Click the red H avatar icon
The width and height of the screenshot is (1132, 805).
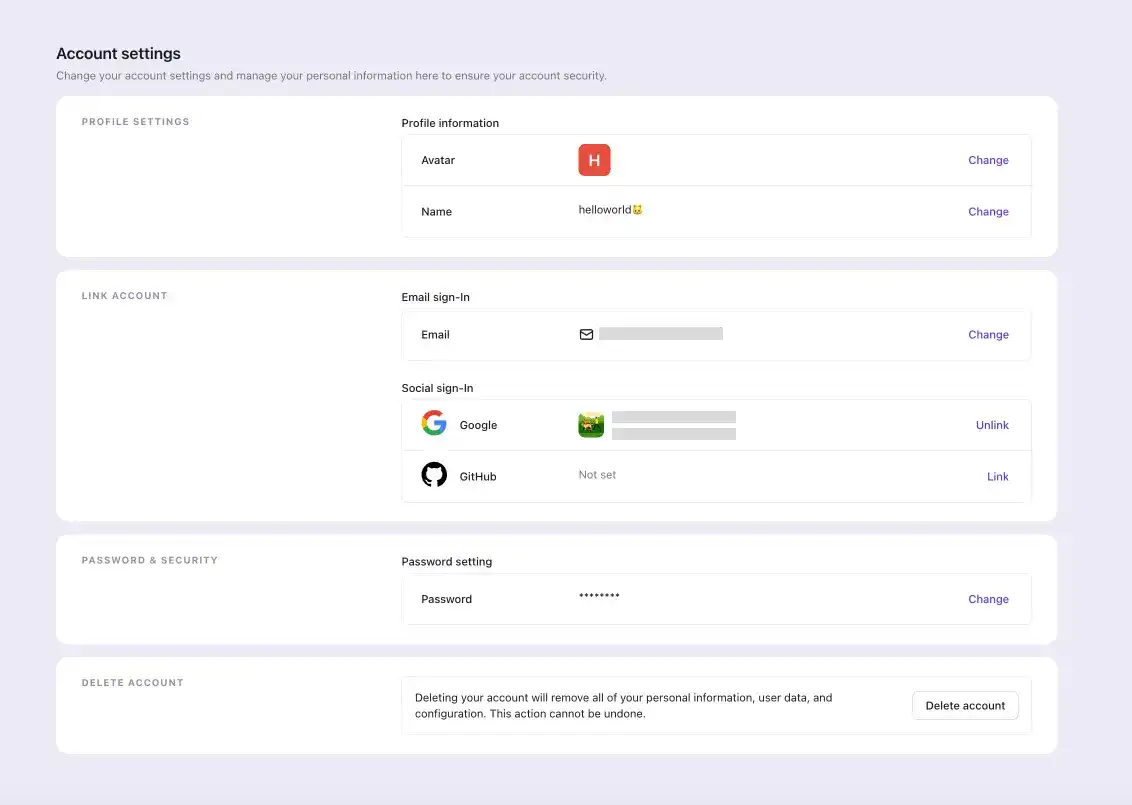[x=594, y=160]
